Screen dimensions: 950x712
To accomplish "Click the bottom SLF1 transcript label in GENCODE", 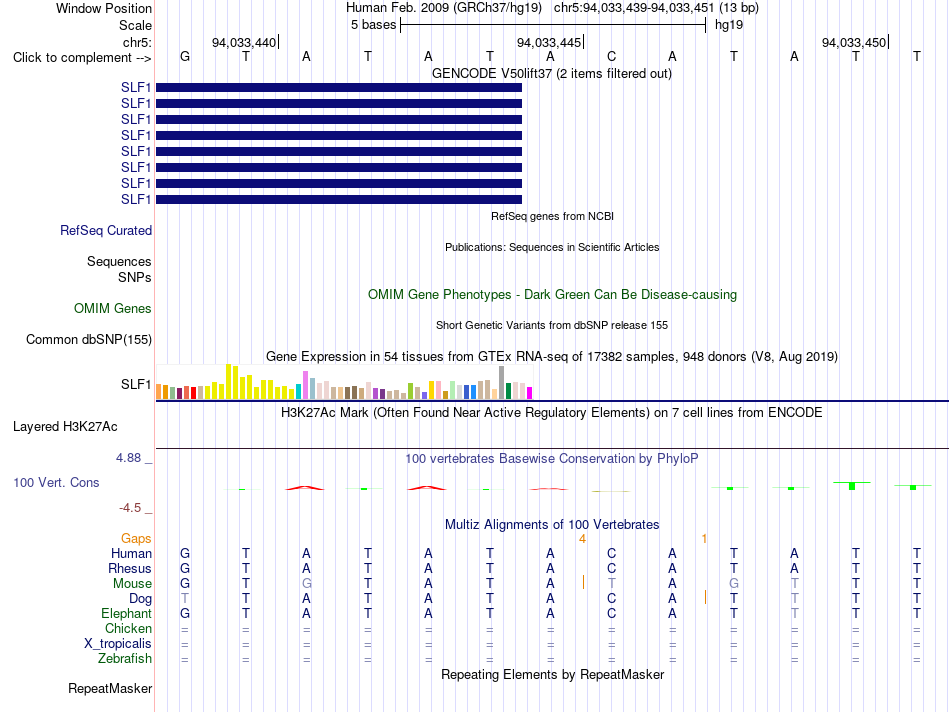I will (136, 199).
